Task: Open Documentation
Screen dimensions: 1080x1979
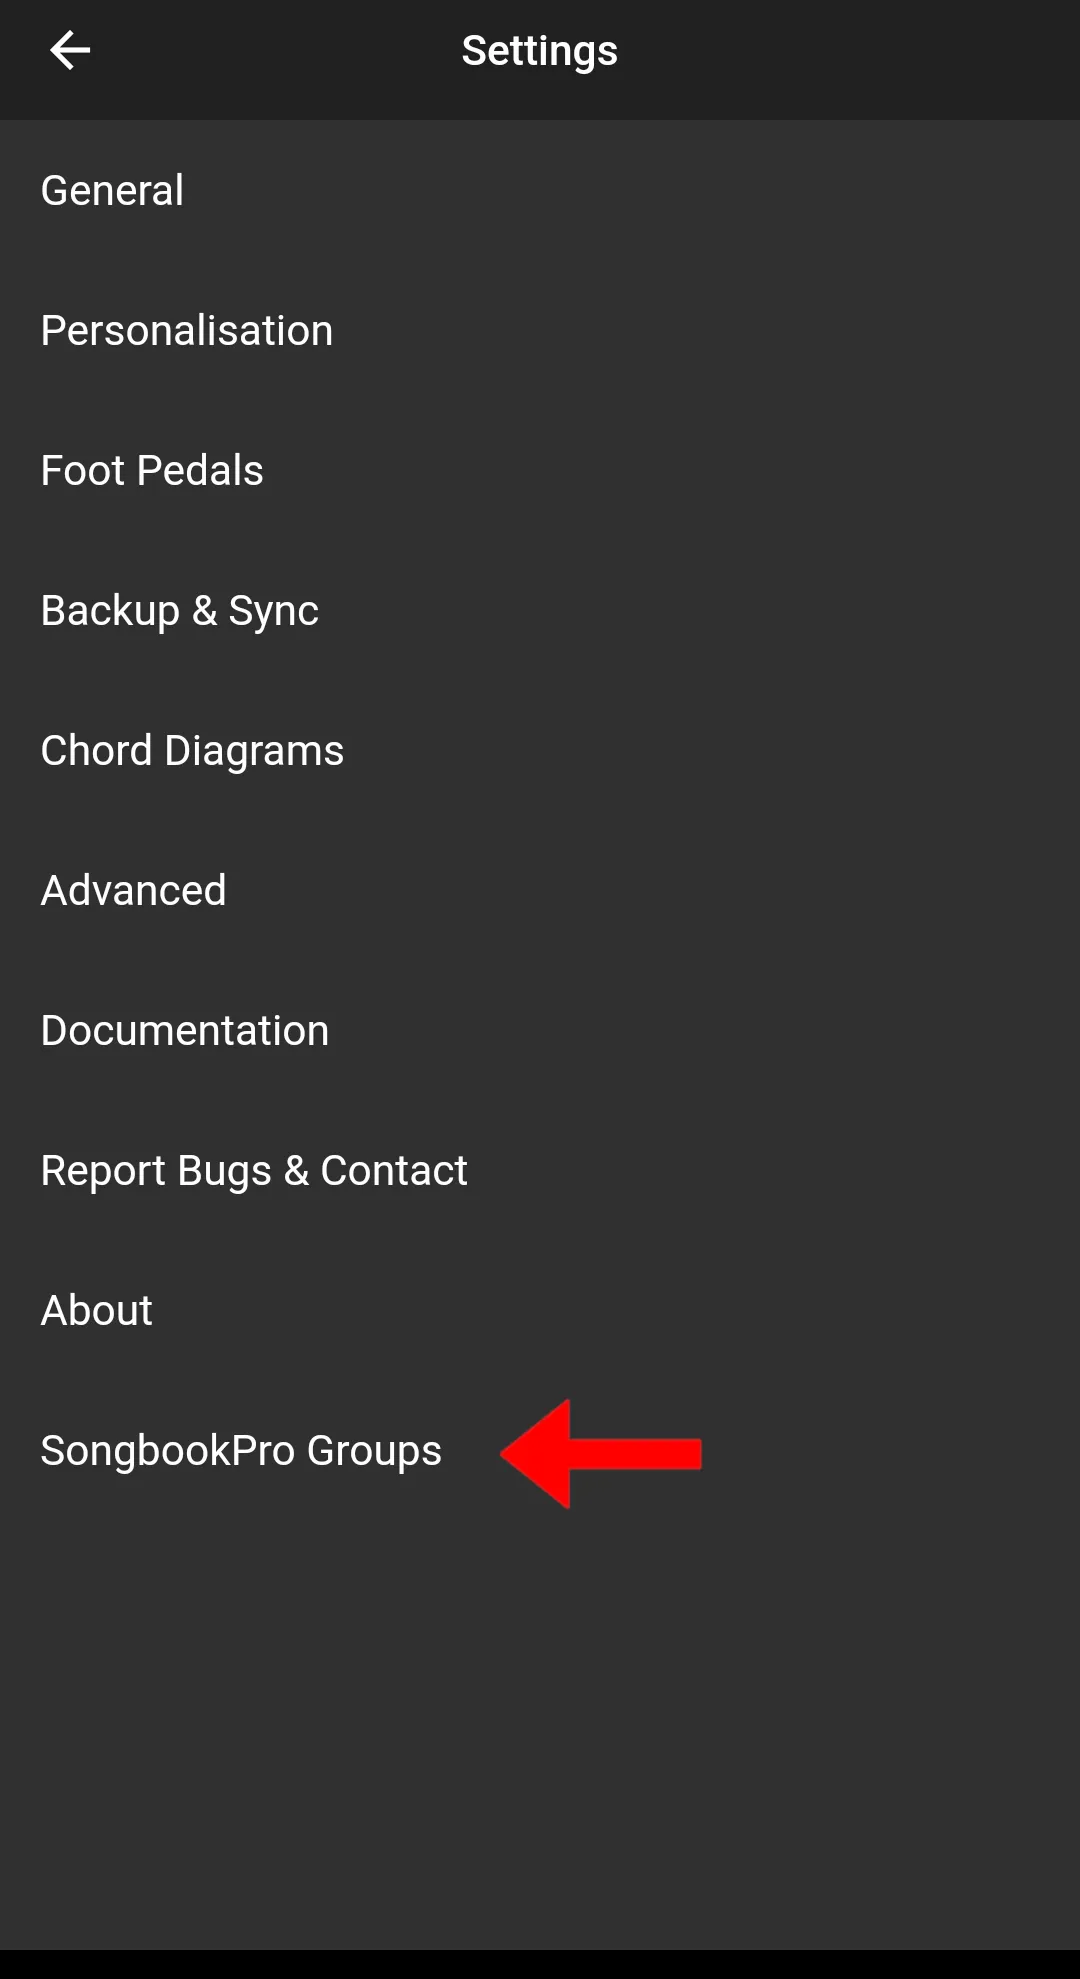Action: (x=185, y=1030)
